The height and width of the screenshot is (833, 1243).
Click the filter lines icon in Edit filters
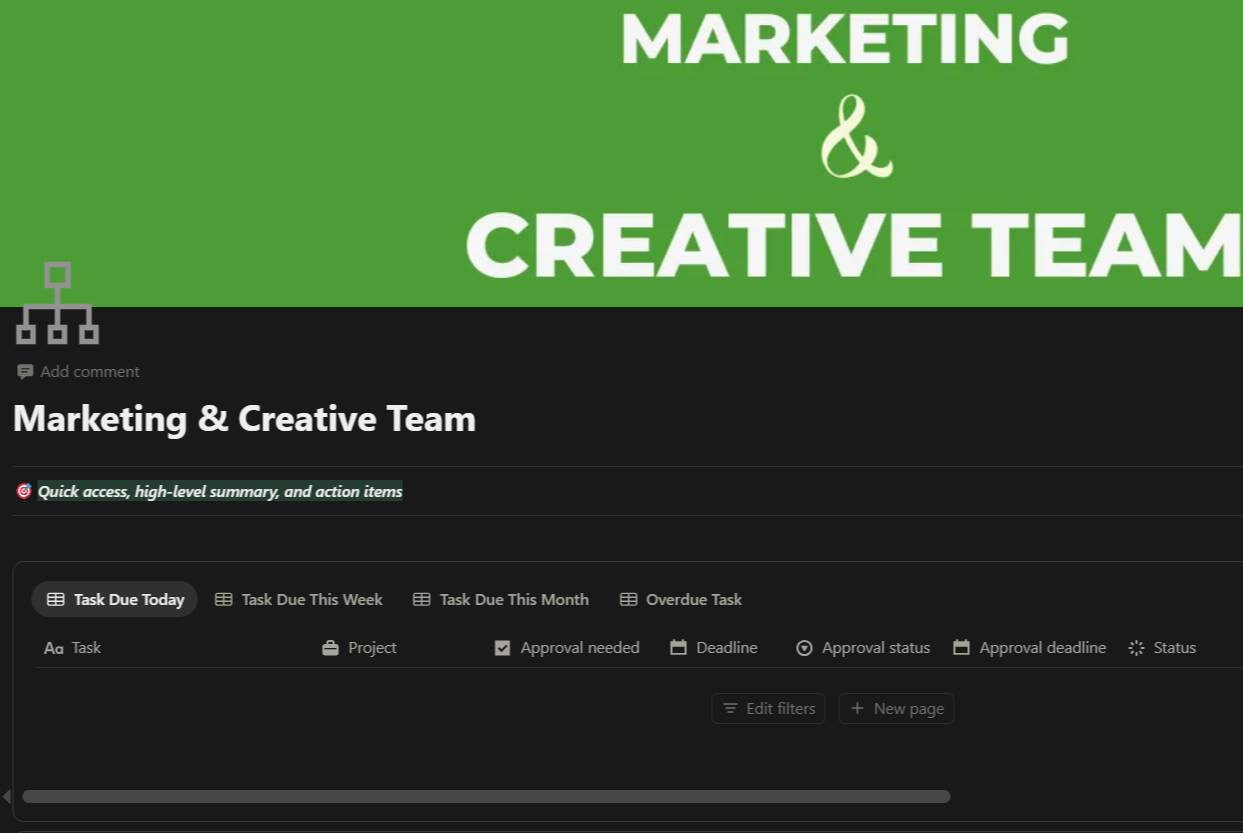[730, 708]
